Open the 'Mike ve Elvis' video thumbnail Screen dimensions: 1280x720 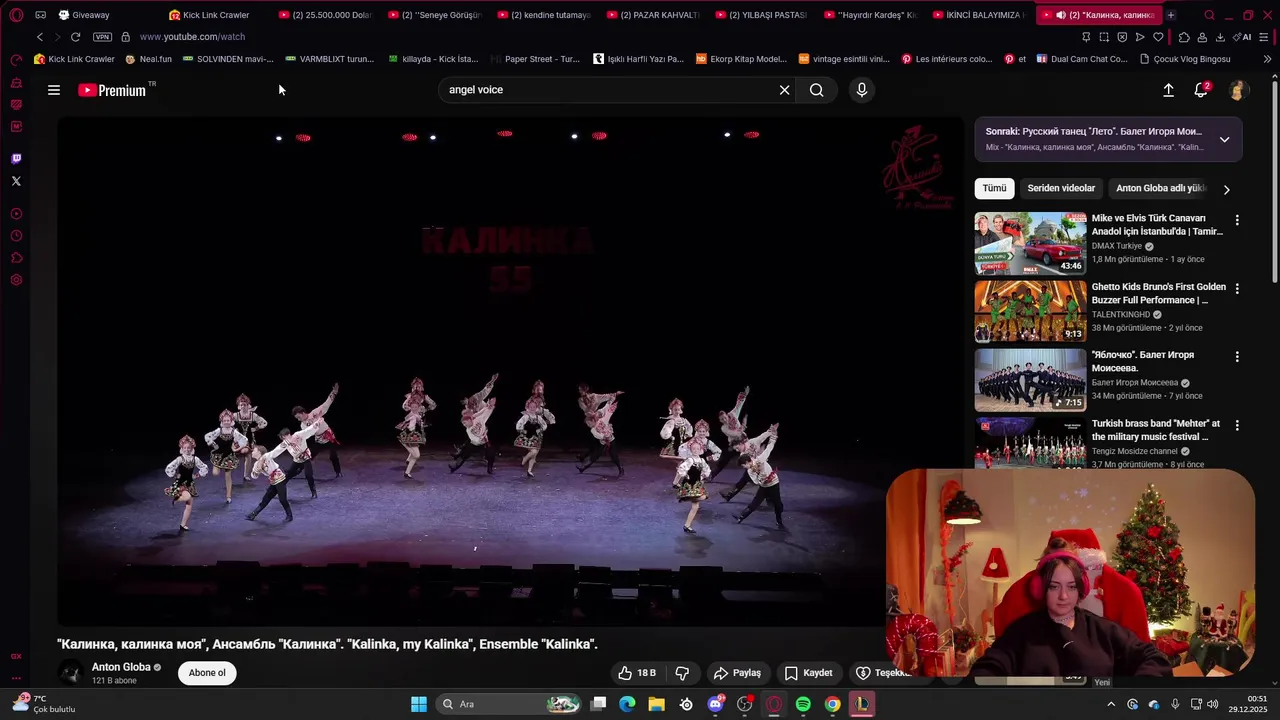pyautogui.click(x=1030, y=243)
